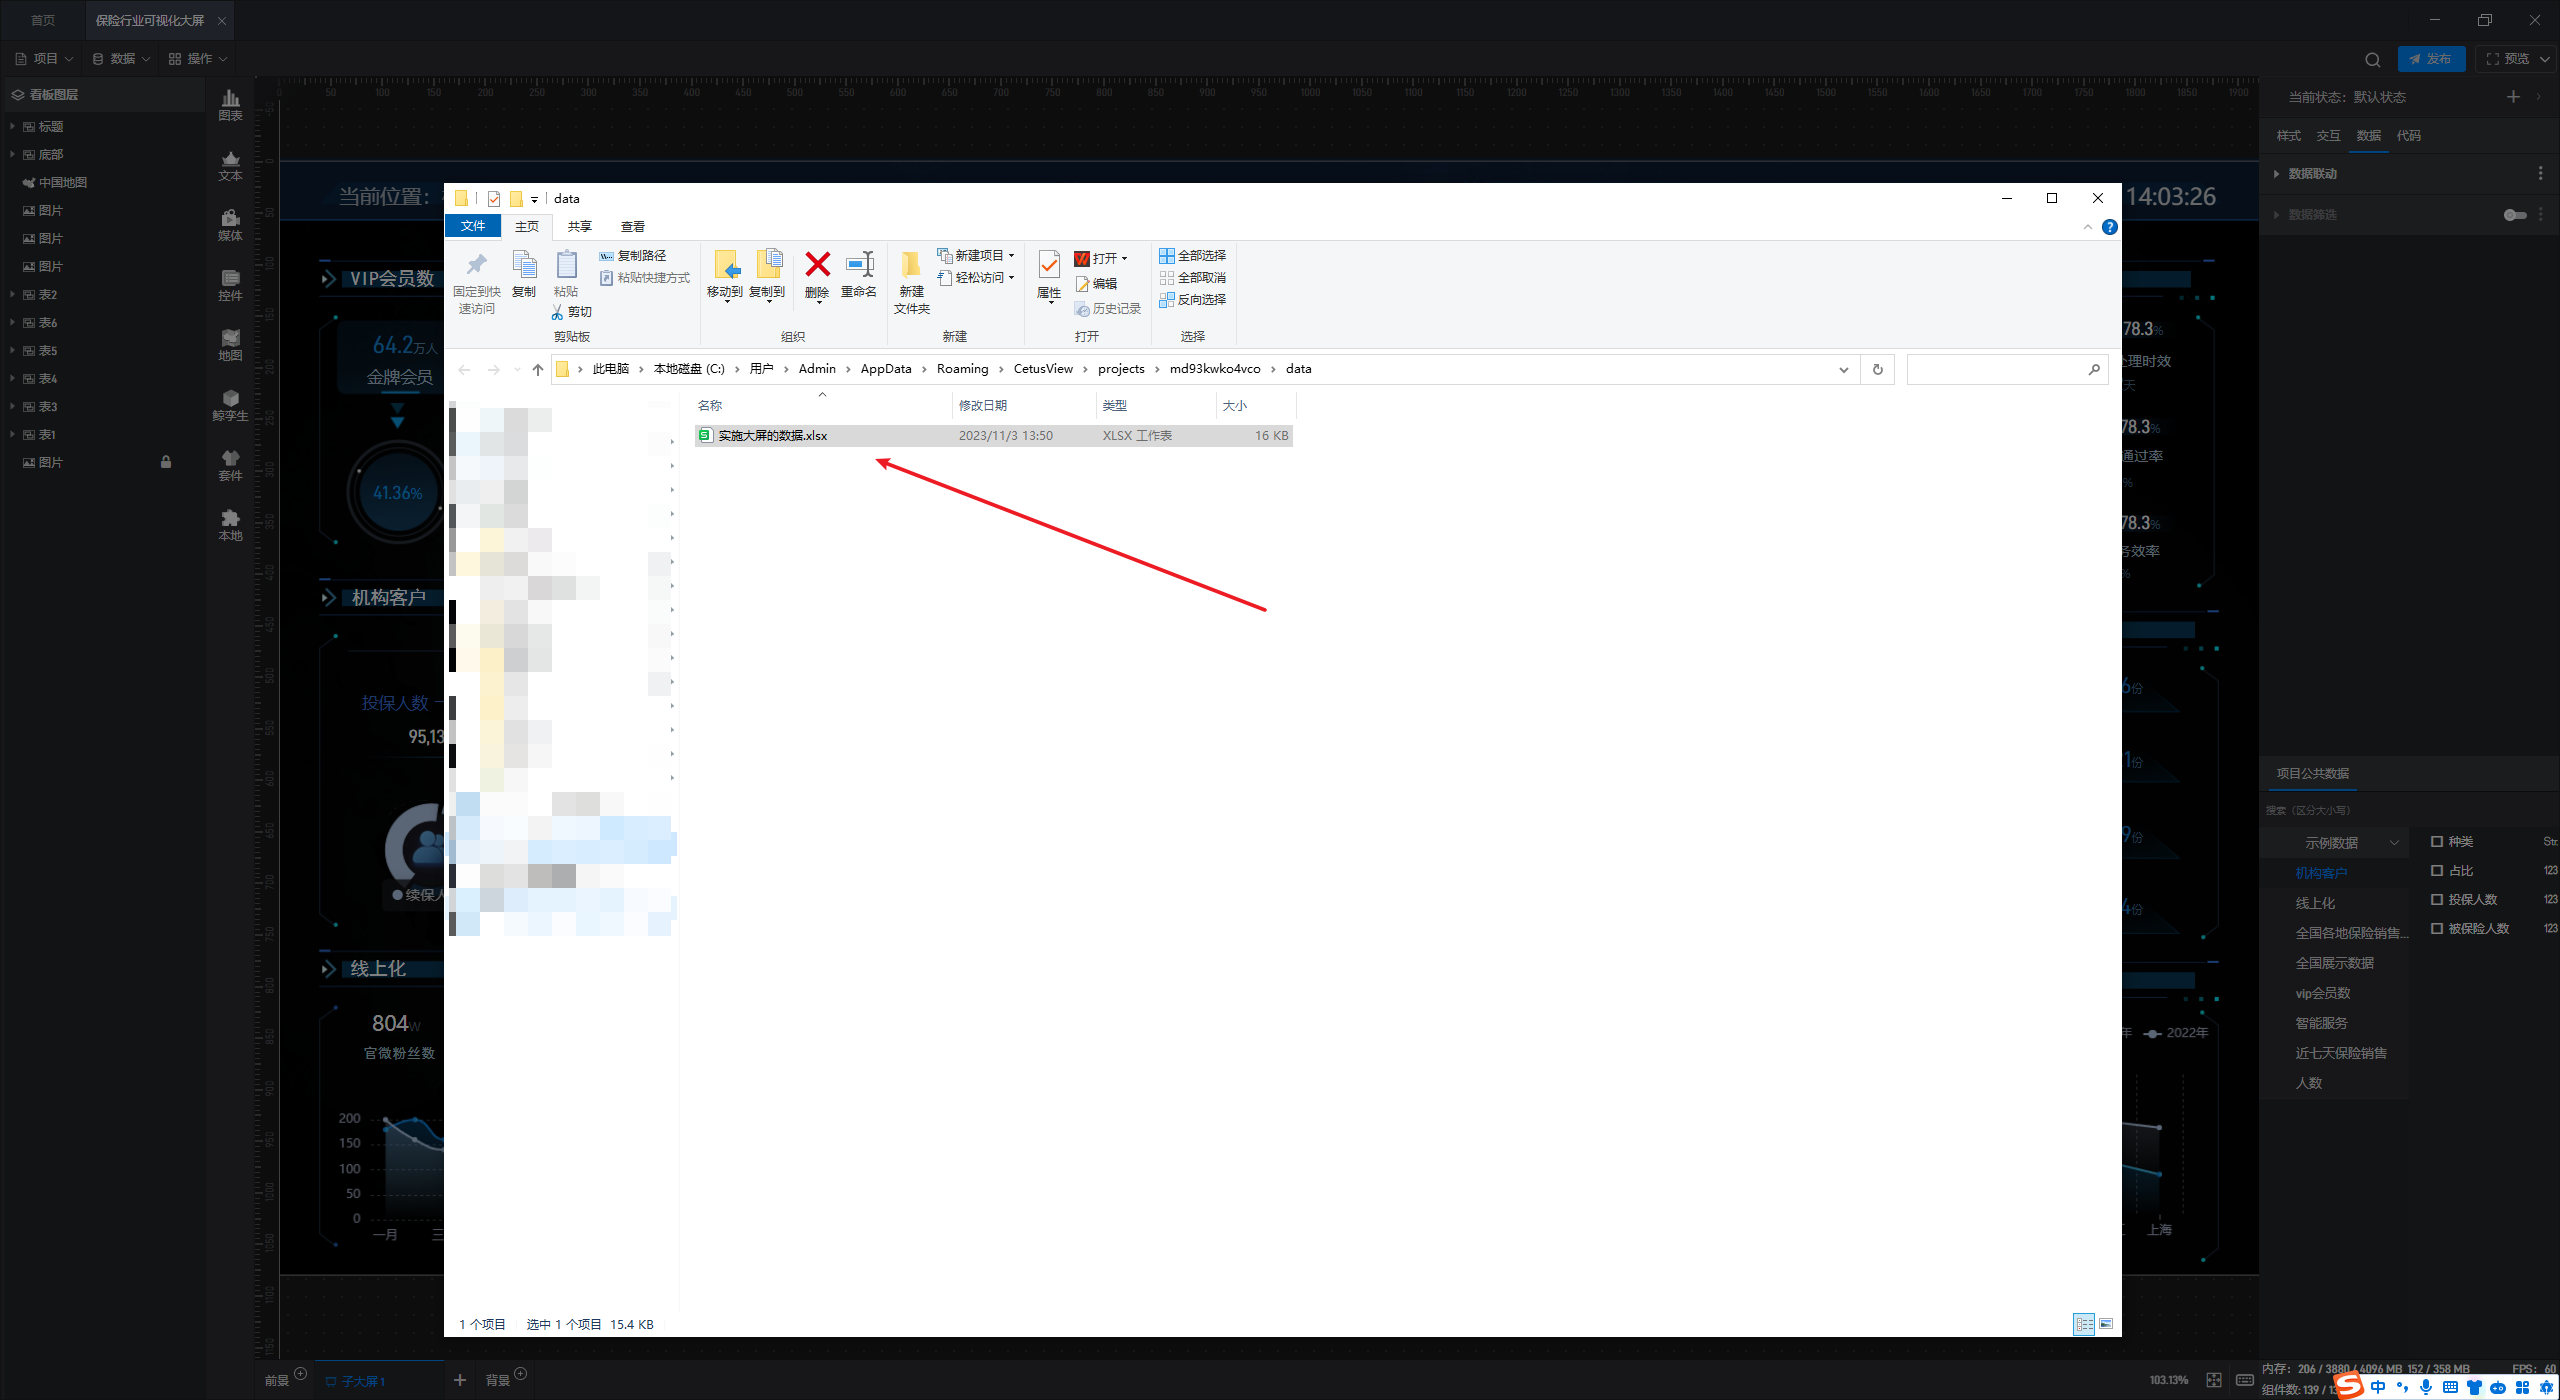The image size is (2560, 1400).
Task: Check the 投保人数 field checkbox
Action: point(2437,899)
